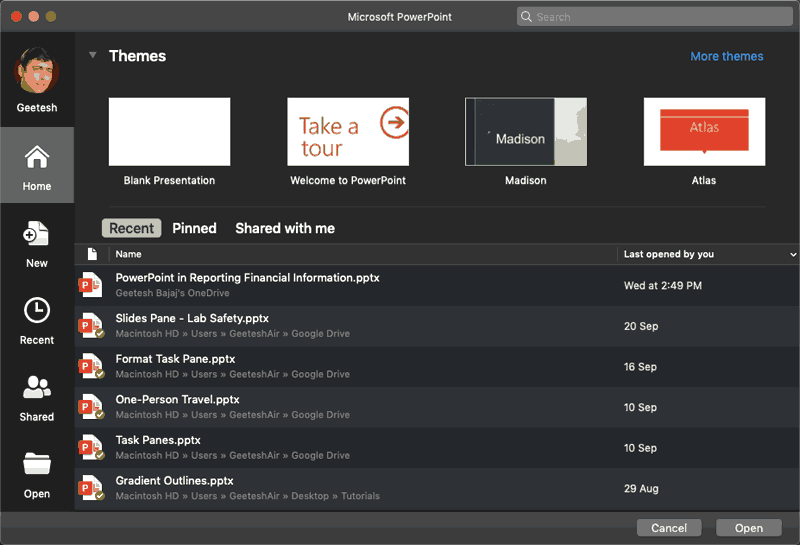
Task: Click the file icon beside Gradient Outlines.pptx
Action: pyautogui.click(x=92, y=488)
